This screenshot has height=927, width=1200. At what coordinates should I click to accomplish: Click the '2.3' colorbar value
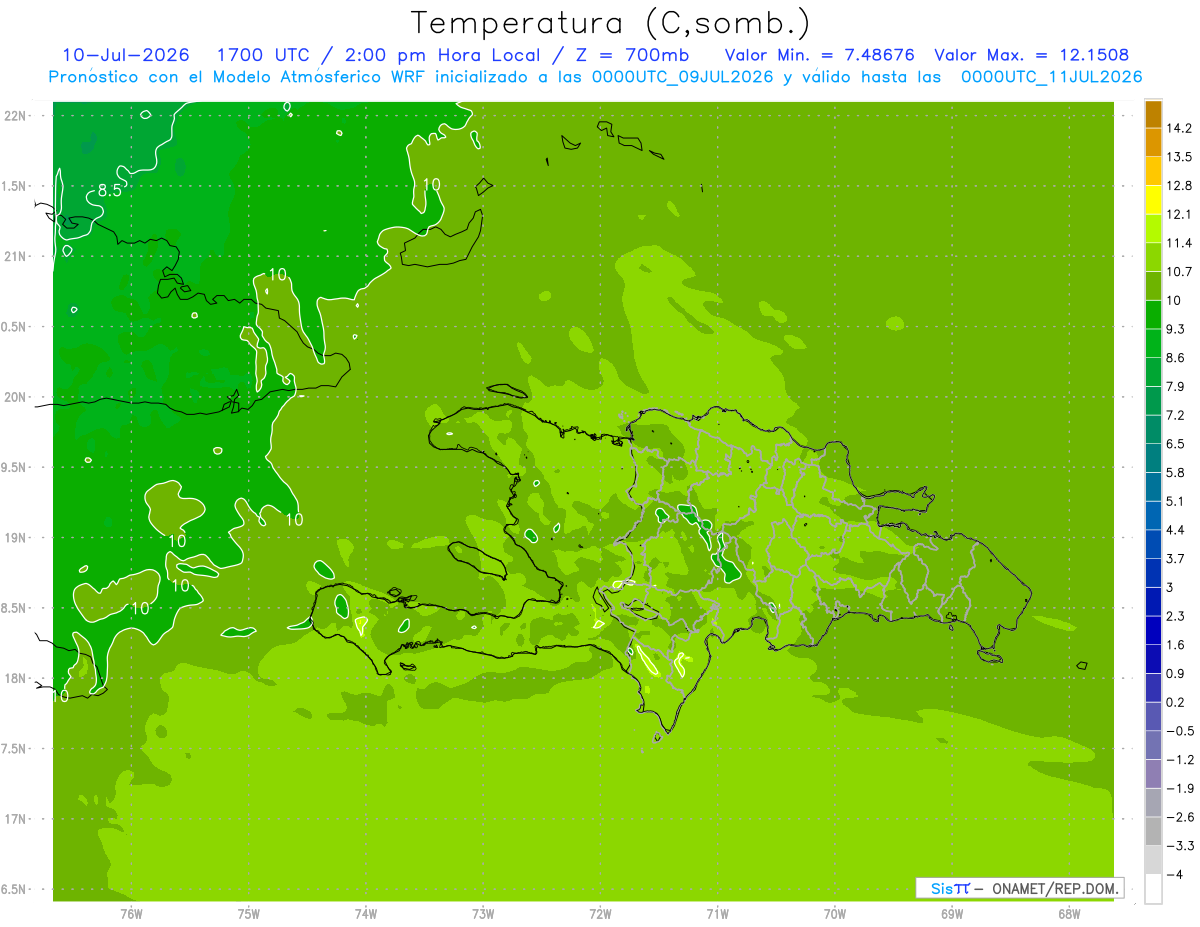[1176, 616]
